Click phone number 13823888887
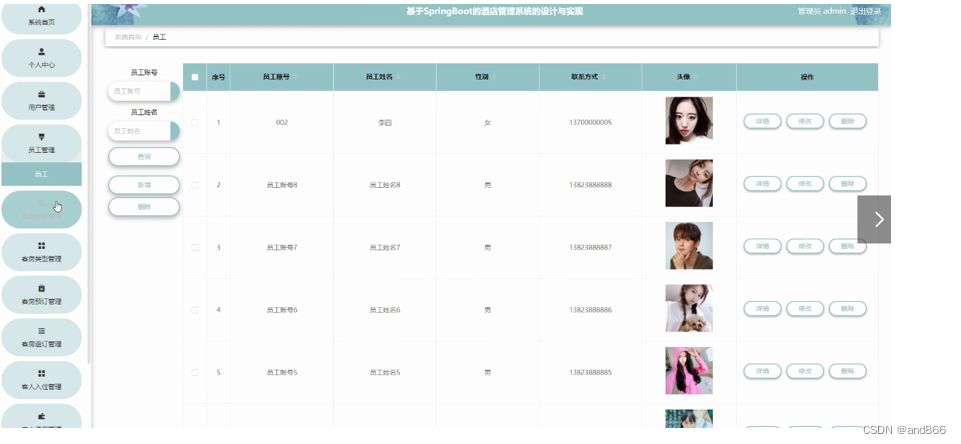 [x=590, y=248]
